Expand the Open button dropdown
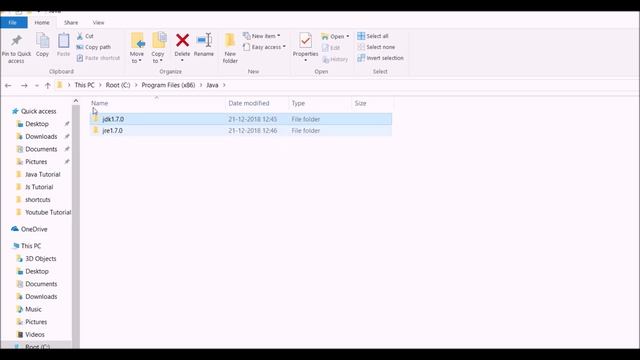The width and height of the screenshot is (640, 360). (348, 36)
